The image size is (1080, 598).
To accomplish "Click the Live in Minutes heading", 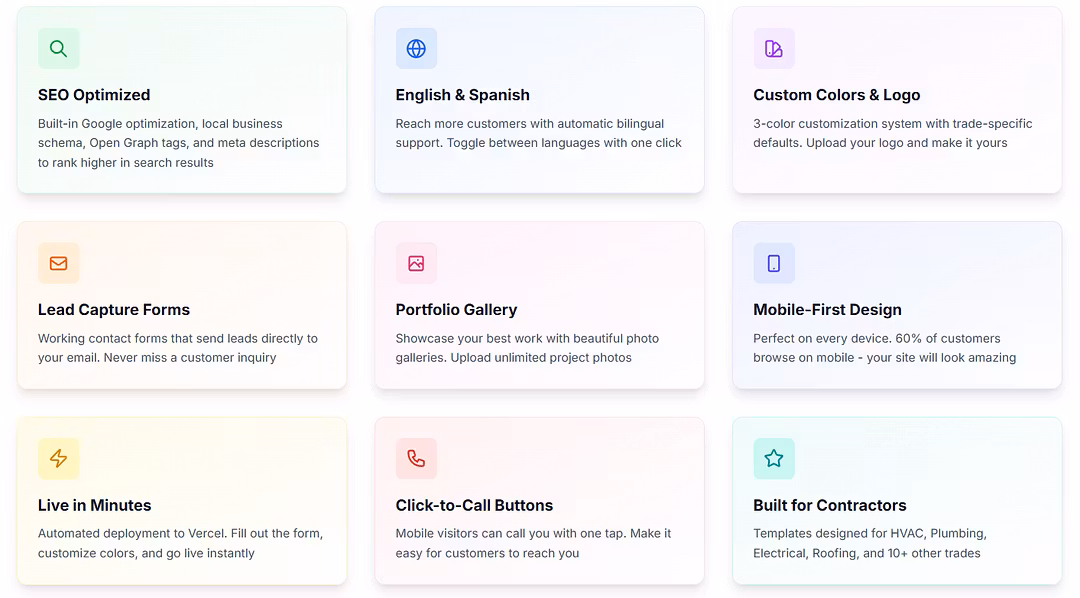I will 95,505.
